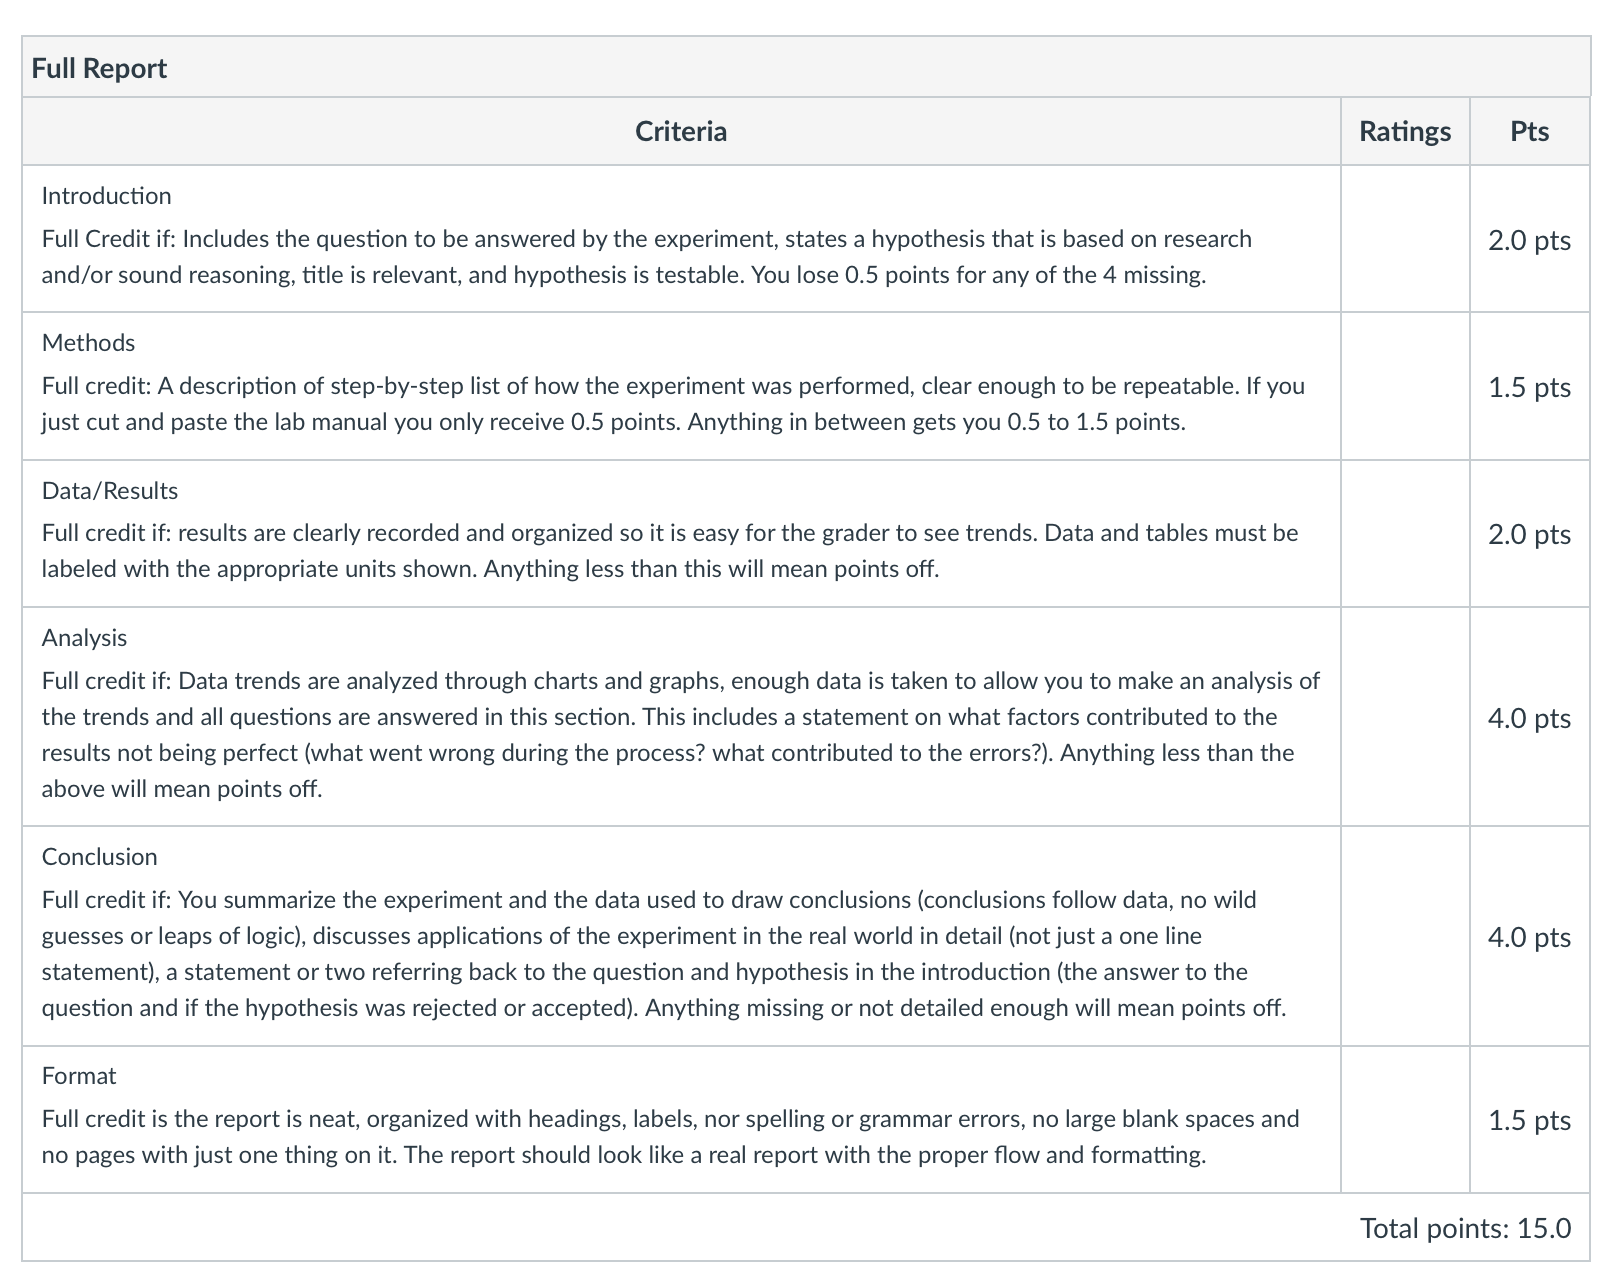Image resolution: width=1612 pixels, height=1284 pixels.
Task: Click the Data/Results criterion heading
Action: (110, 491)
